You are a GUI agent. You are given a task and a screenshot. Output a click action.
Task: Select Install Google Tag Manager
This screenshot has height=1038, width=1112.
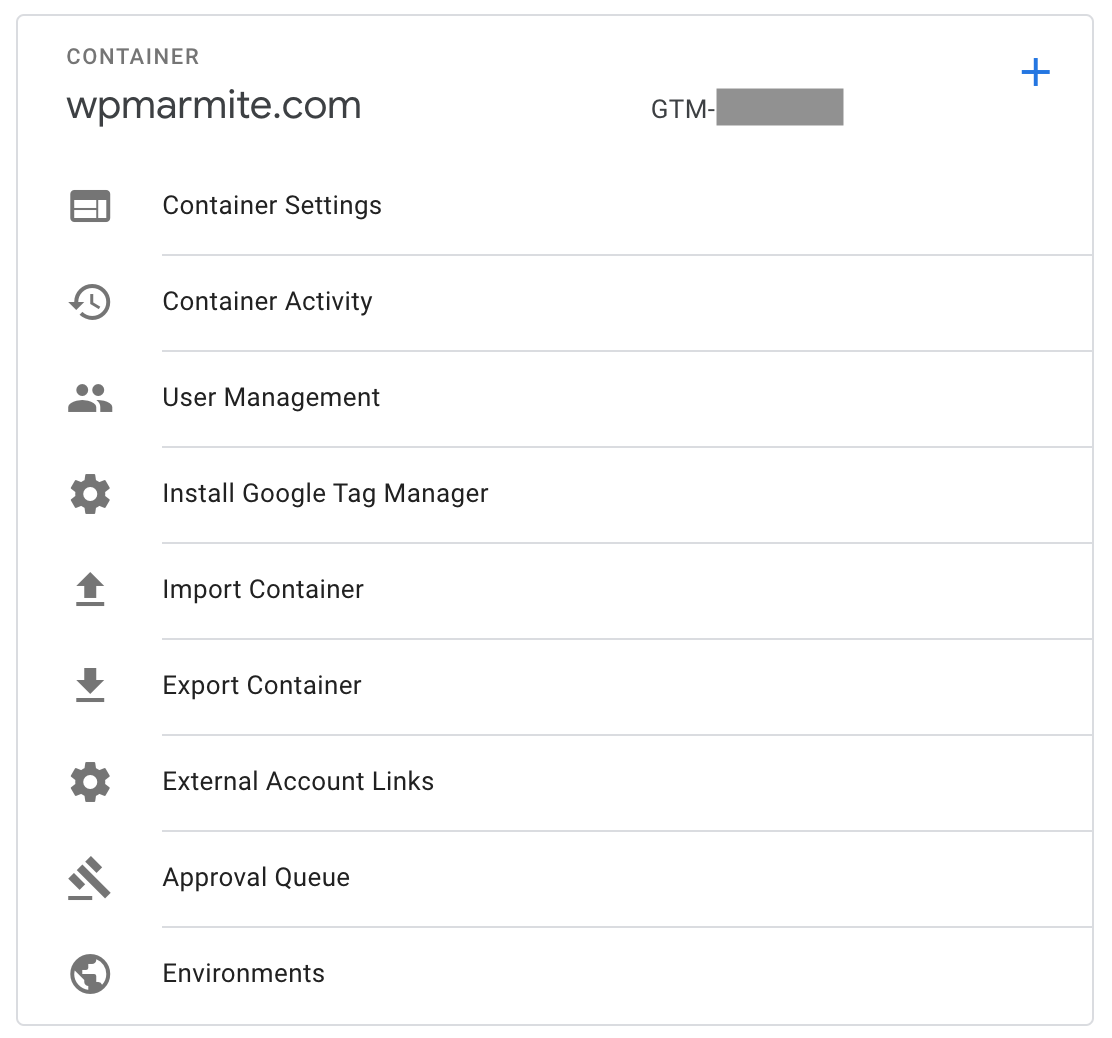click(325, 494)
